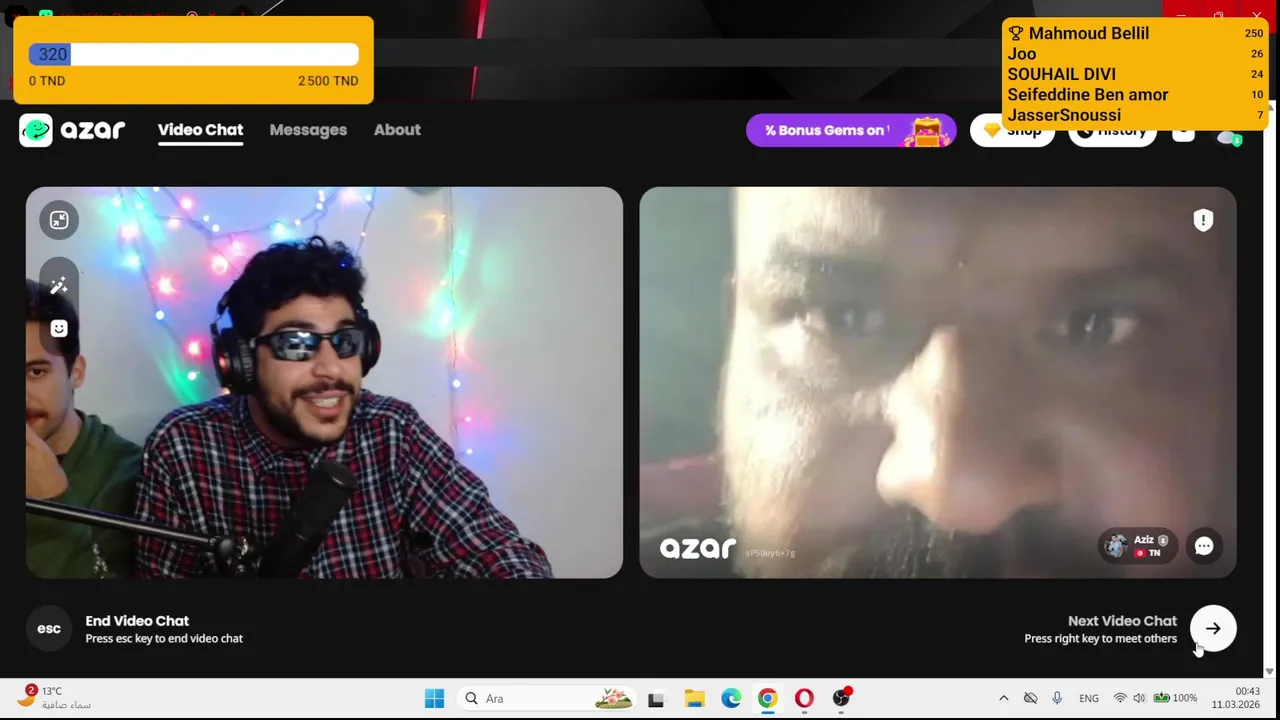The image size is (1280, 720).
Task: Open the Video Chat tab
Action: (200, 130)
